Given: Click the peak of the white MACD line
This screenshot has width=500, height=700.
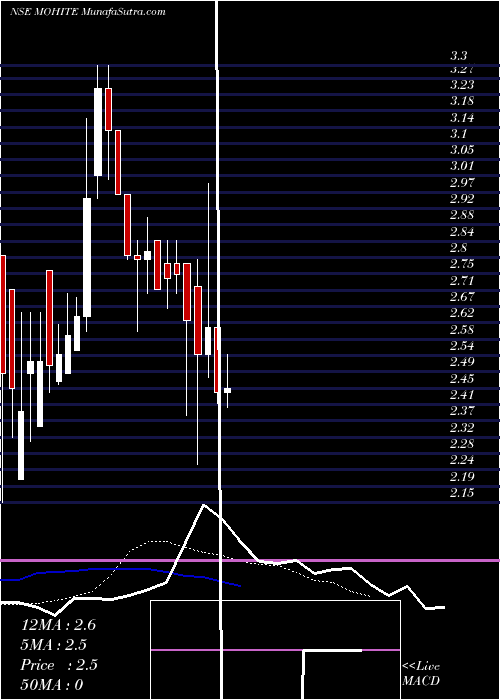Looking at the screenshot, I should coord(204,505).
